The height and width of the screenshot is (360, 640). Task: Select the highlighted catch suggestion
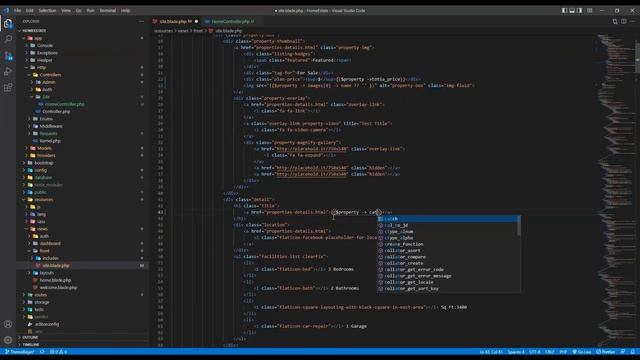click(448, 219)
